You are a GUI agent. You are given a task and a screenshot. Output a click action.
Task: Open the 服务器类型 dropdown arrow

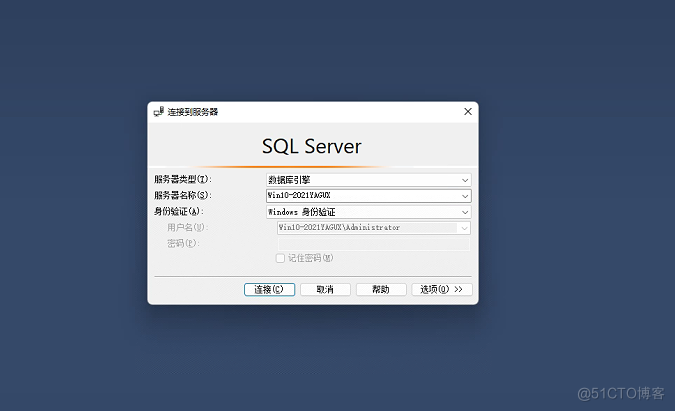click(x=465, y=180)
